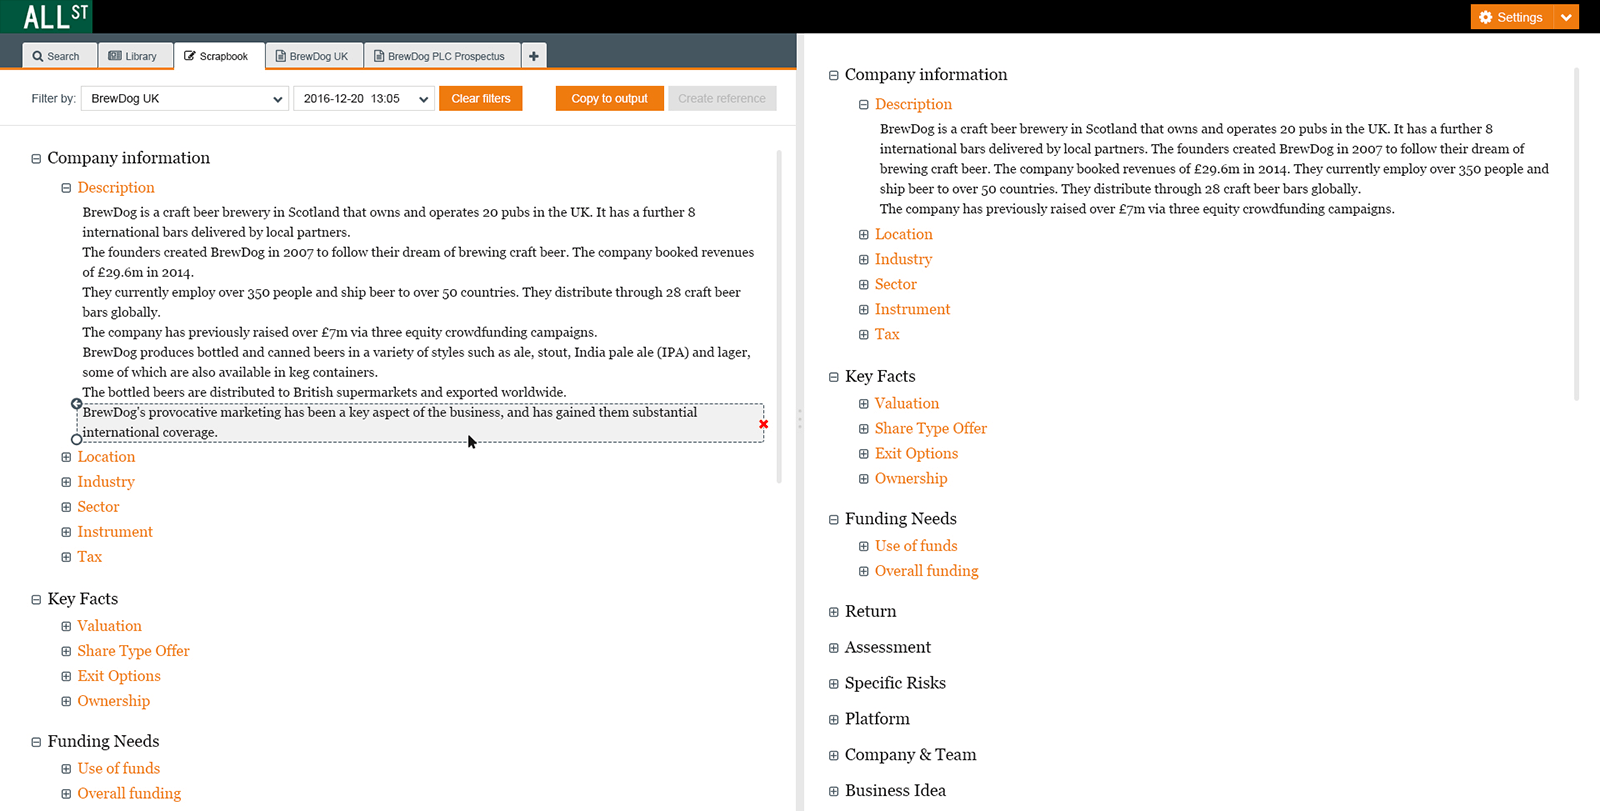
Task: Click the left panel vertical scrollbar
Action: (779, 316)
